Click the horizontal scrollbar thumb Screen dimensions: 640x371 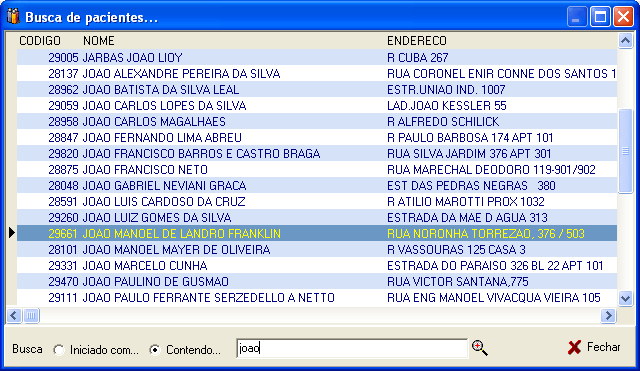tap(31, 315)
